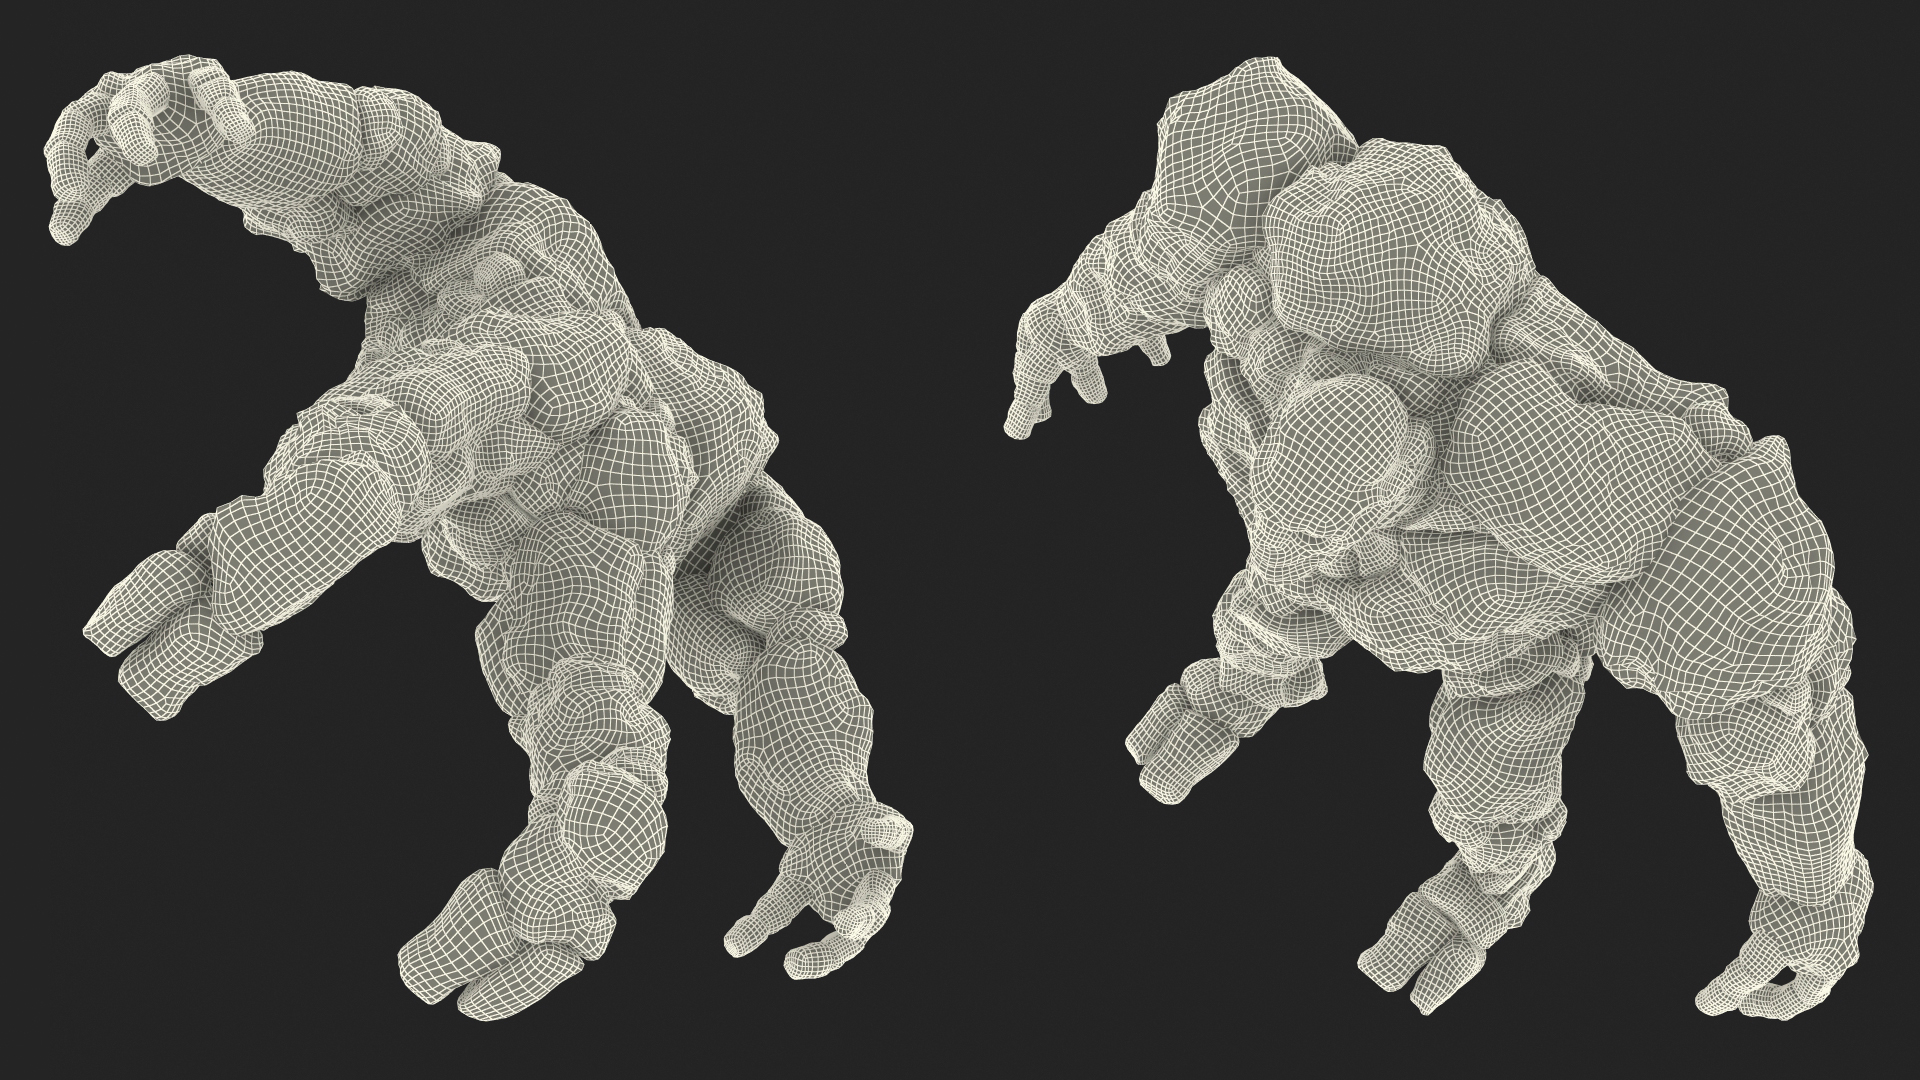The width and height of the screenshot is (1920, 1080).
Task: Click the dark background between the two models
Action: tap(960, 600)
